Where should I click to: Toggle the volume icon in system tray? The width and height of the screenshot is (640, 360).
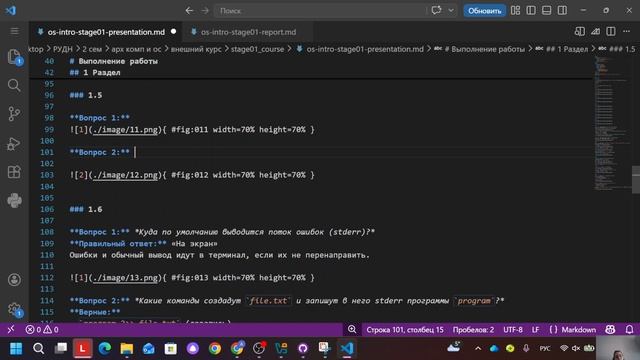(x=576, y=348)
